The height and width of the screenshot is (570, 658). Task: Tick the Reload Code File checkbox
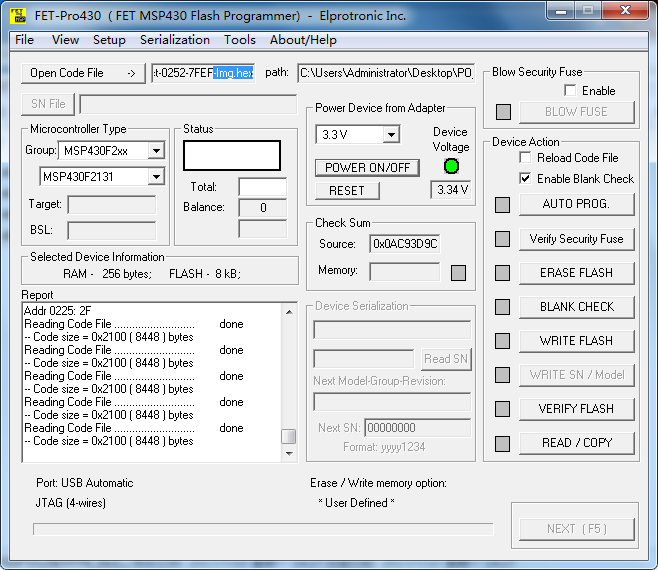(x=525, y=157)
